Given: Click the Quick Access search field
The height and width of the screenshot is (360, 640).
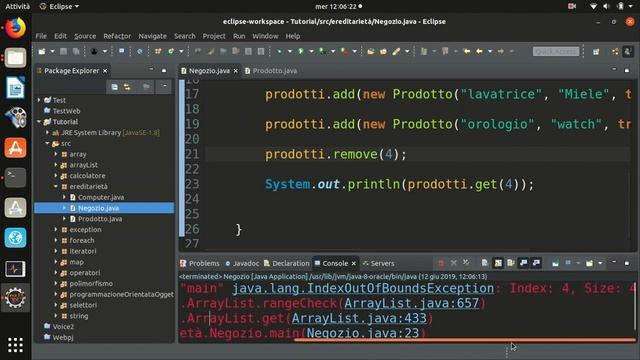Looking at the screenshot, I should point(556,51).
